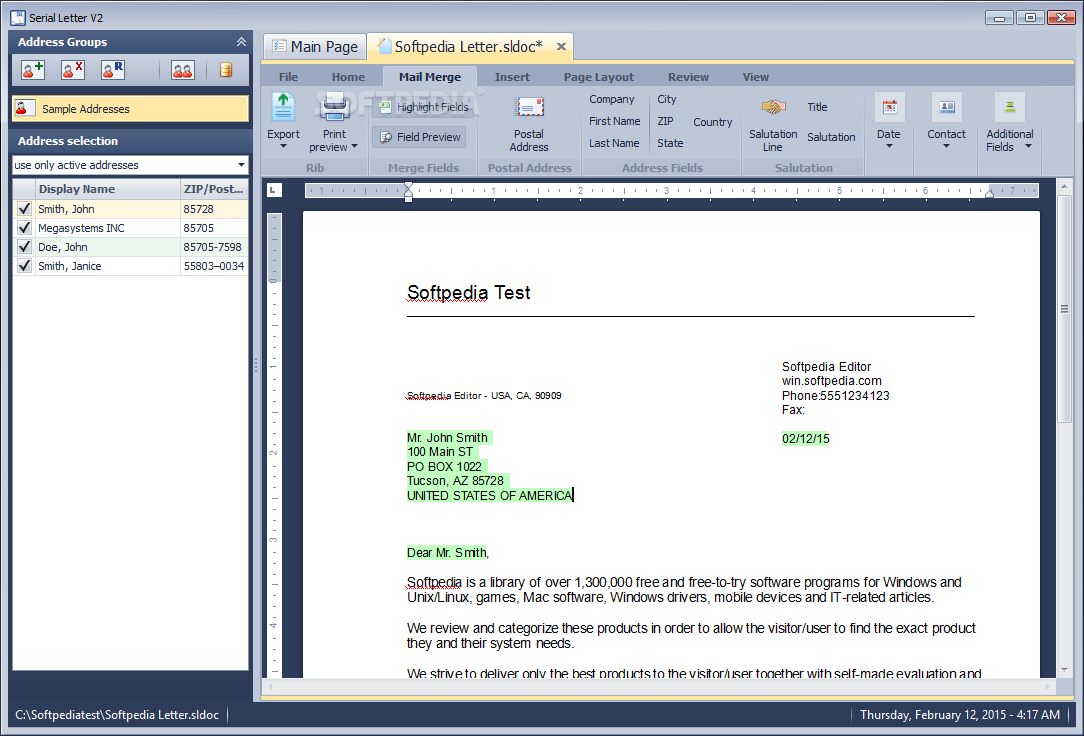Uncheck the Megasystems INC address
The image size is (1084, 736).
(25, 227)
